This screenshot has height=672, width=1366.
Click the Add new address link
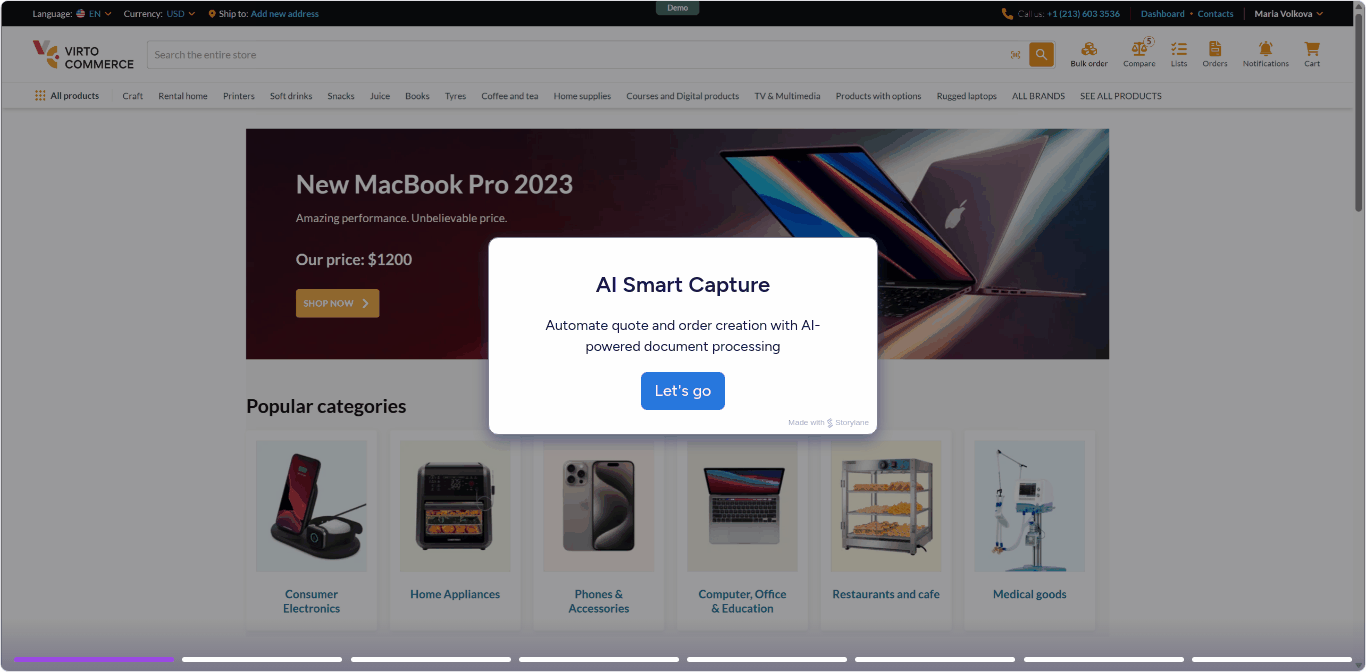[x=285, y=14]
